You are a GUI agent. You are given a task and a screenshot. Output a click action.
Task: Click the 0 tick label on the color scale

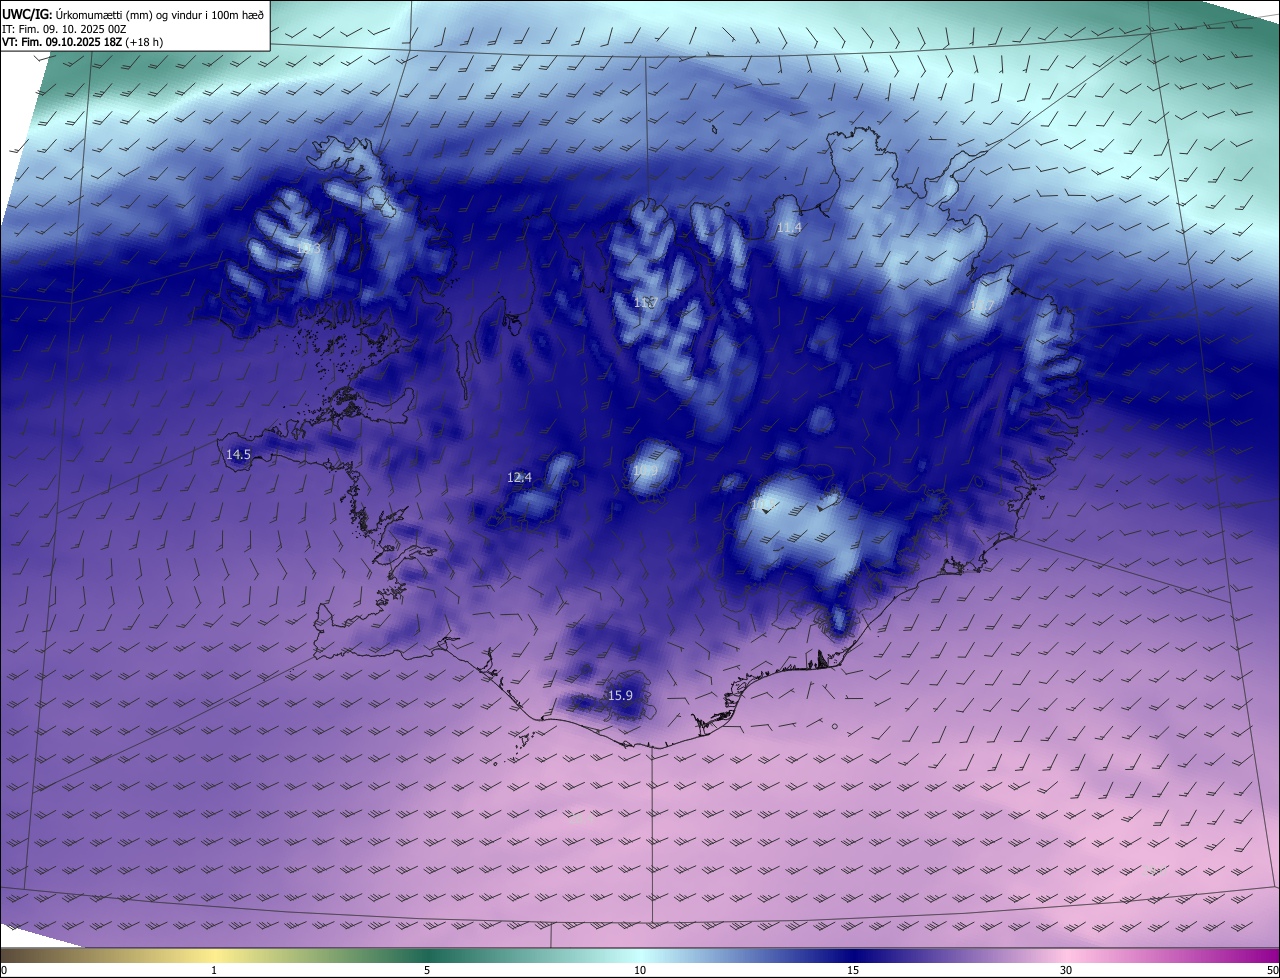point(4,970)
